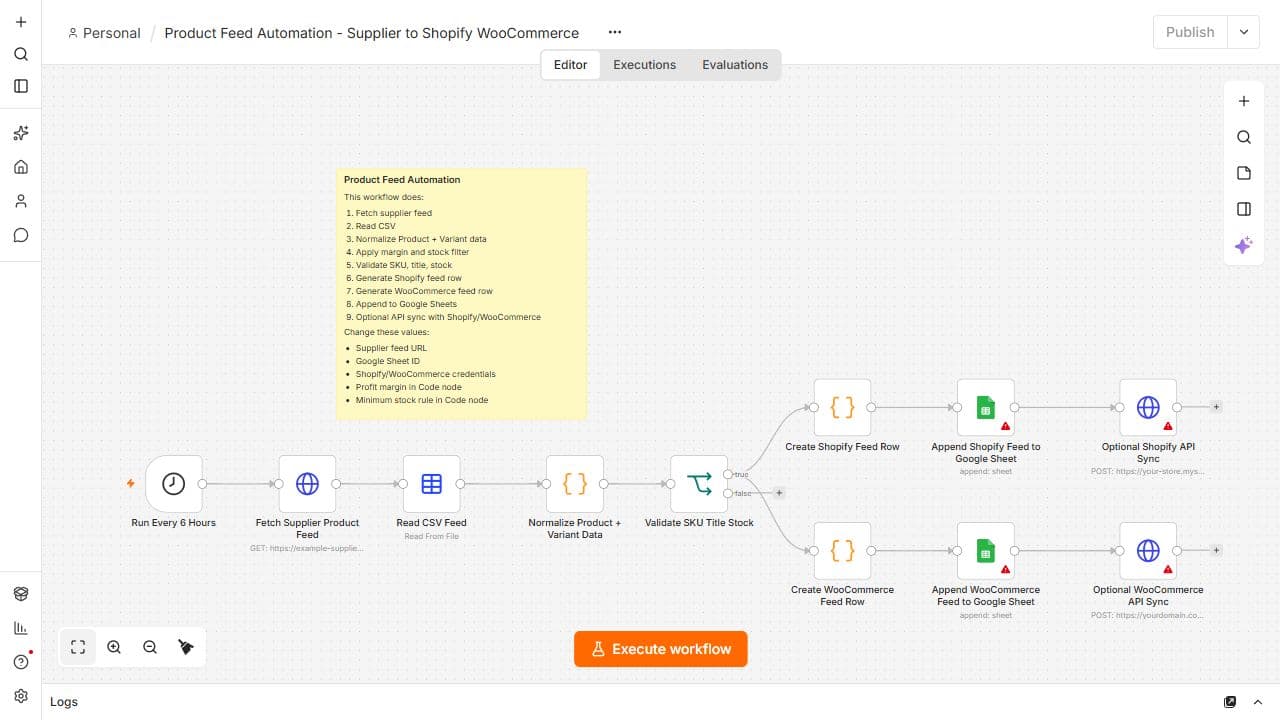Open the help question mark icon

(21, 662)
